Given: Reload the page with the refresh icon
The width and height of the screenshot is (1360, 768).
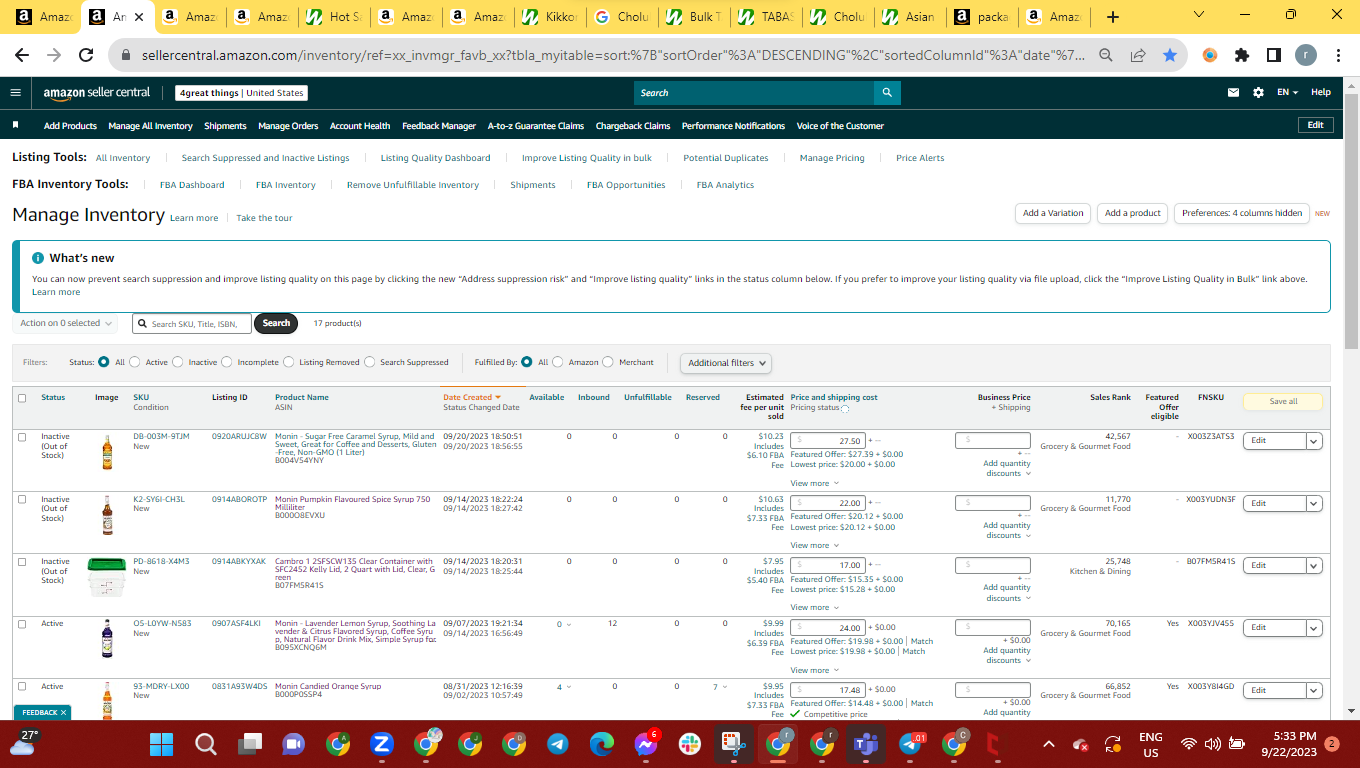Looking at the screenshot, I should point(86,55).
